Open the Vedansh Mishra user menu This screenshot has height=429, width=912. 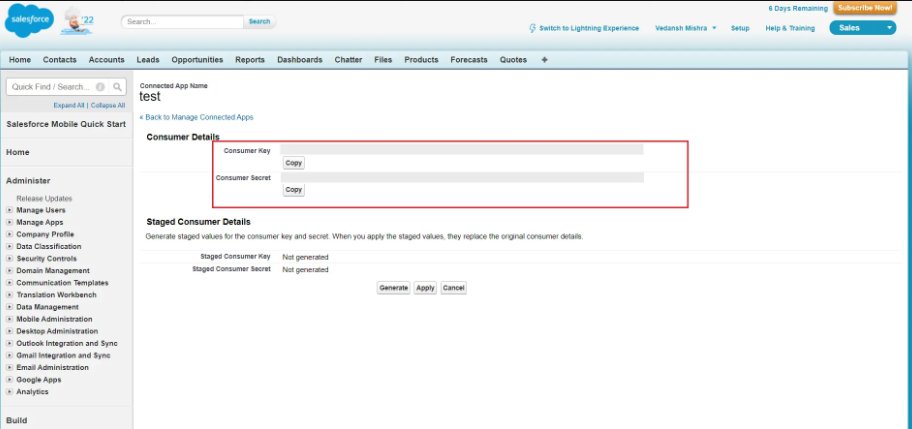[686, 28]
